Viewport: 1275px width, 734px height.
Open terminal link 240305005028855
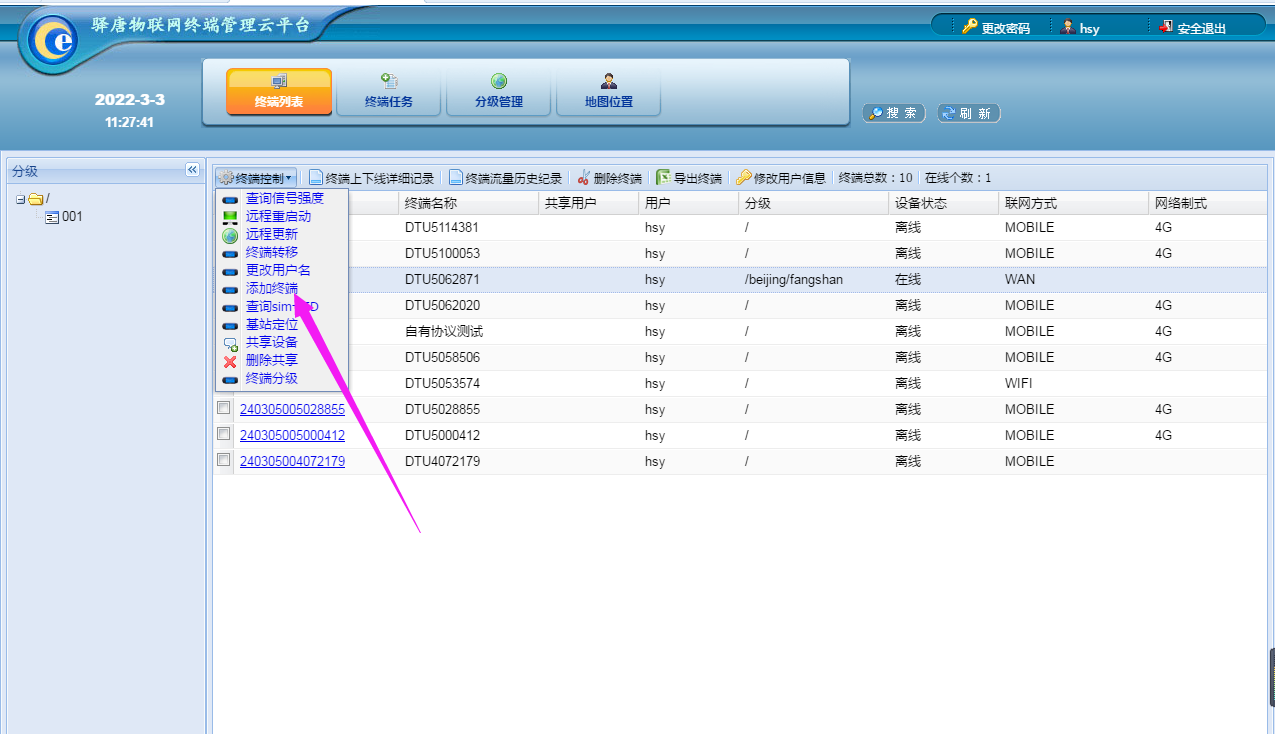pyautogui.click(x=292, y=409)
